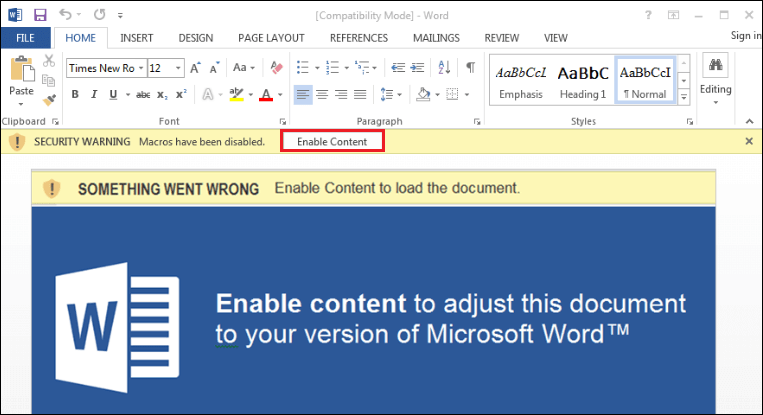Expand the Styles gallery More arrow

click(684, 97)
